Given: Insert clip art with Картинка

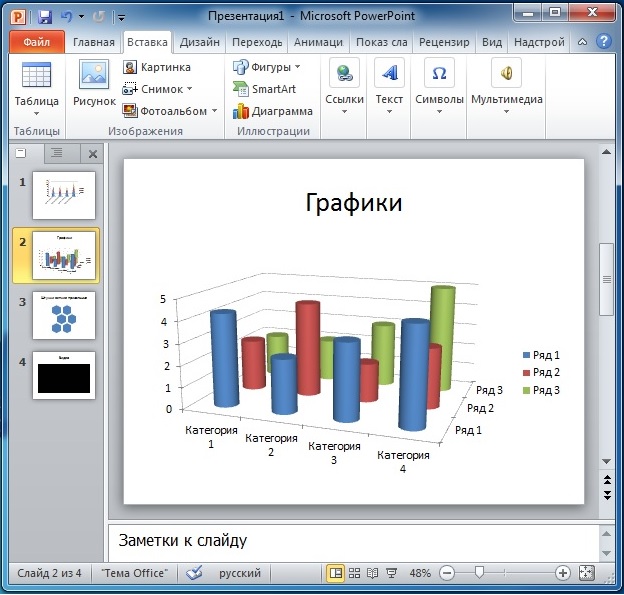Looking at the screenshot, I should [157, 67].
